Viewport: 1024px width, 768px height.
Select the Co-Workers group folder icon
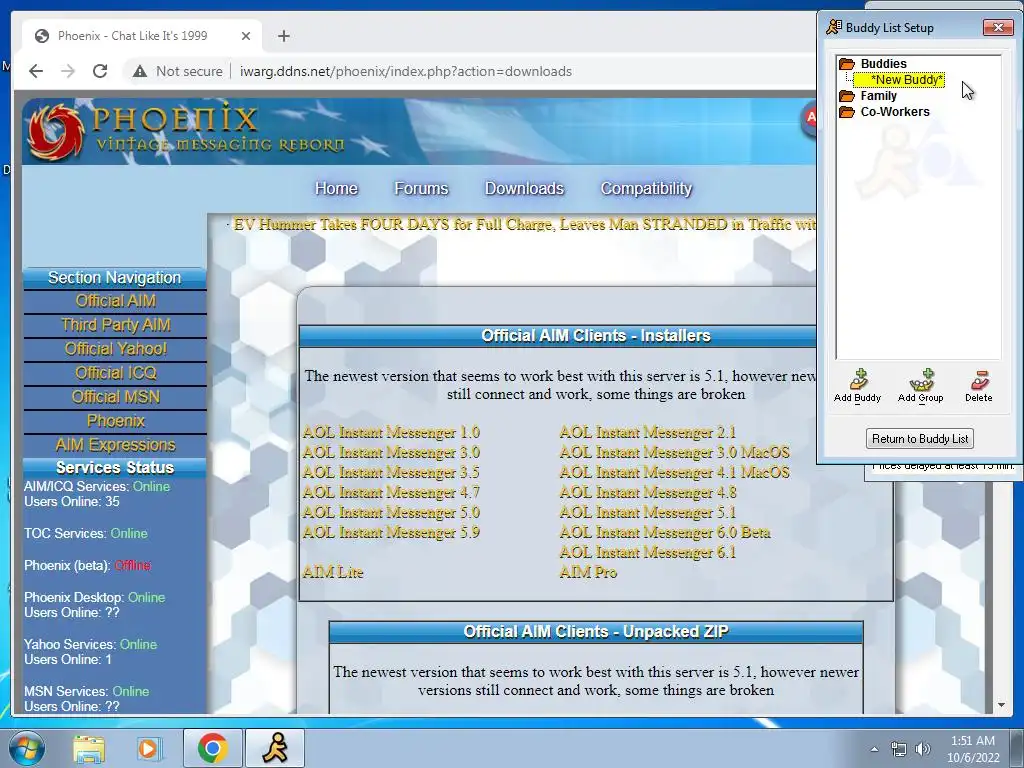coord(847,112)
